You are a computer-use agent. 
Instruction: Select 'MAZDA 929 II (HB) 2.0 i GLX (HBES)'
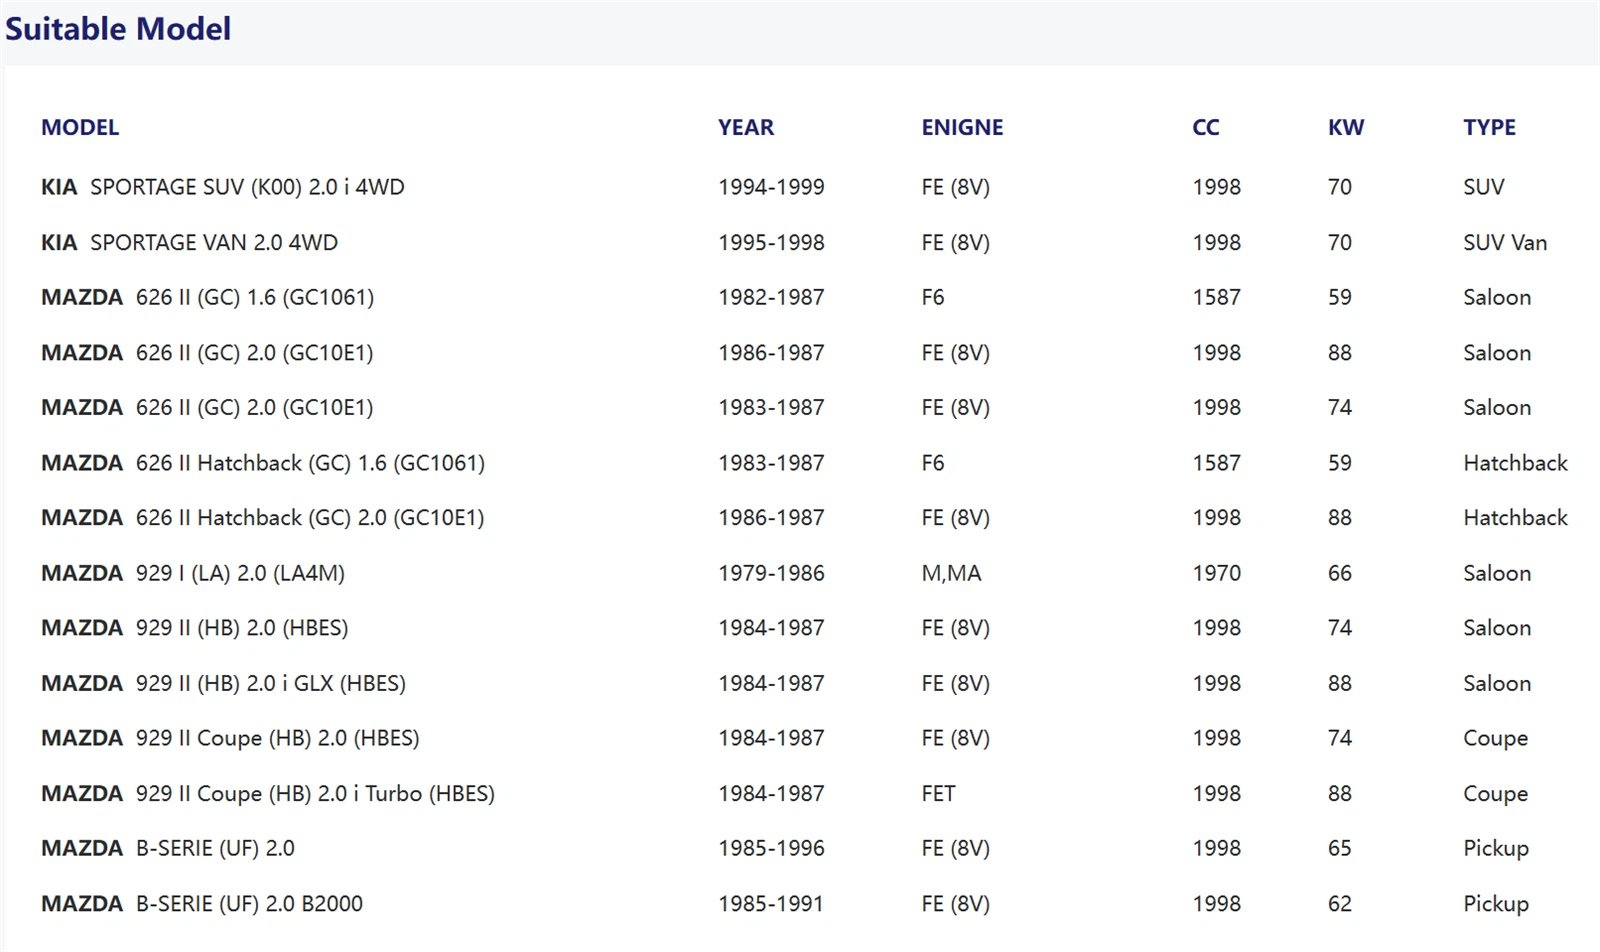223,683
